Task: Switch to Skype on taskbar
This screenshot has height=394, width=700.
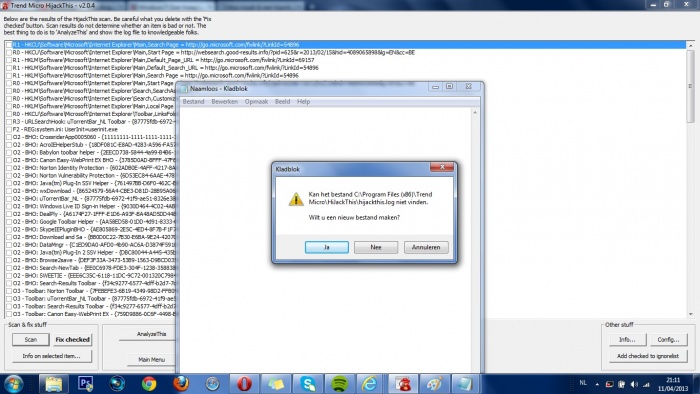Action: pyautogui.click(x=308, y=384)
